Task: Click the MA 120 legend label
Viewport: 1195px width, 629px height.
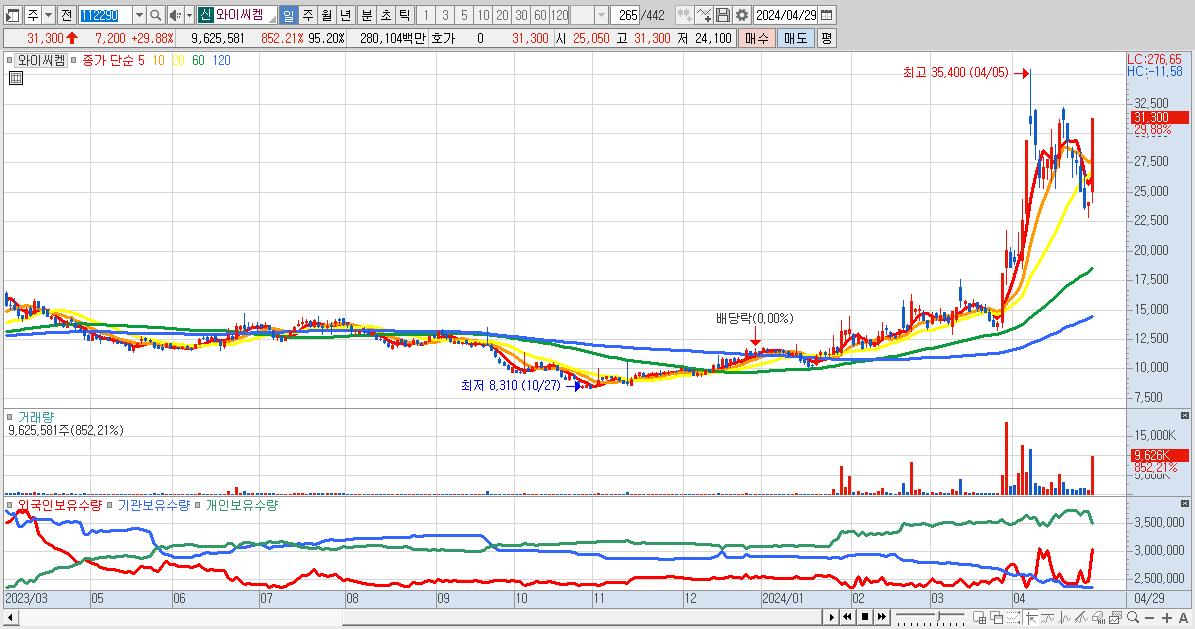Action: [221, 60]
